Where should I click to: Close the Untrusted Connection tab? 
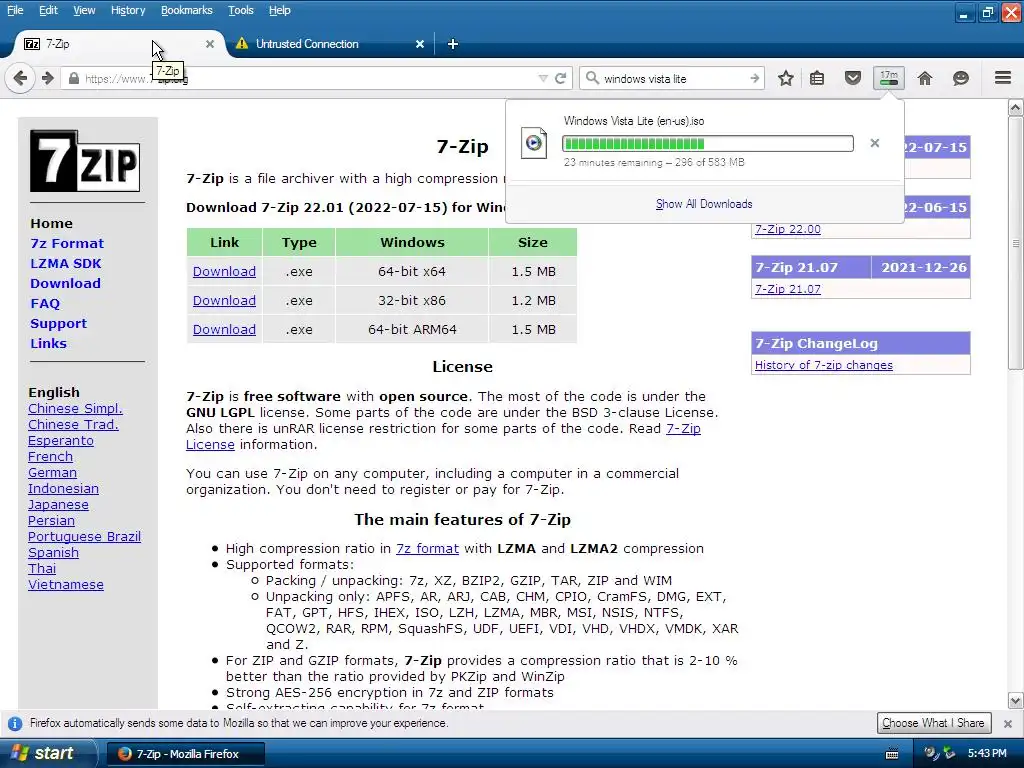tap(420, 44)
